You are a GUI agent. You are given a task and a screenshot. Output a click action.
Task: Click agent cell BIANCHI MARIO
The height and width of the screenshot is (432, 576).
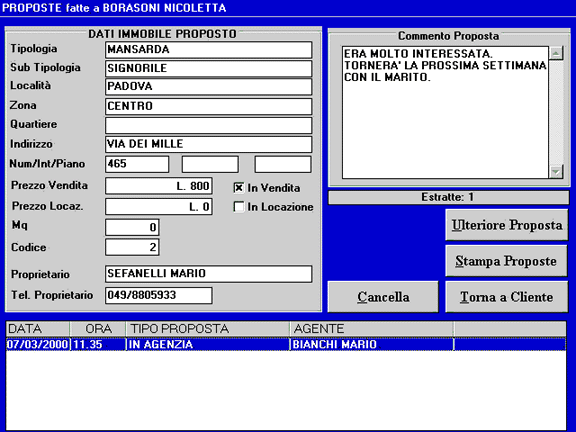(372, 344)
